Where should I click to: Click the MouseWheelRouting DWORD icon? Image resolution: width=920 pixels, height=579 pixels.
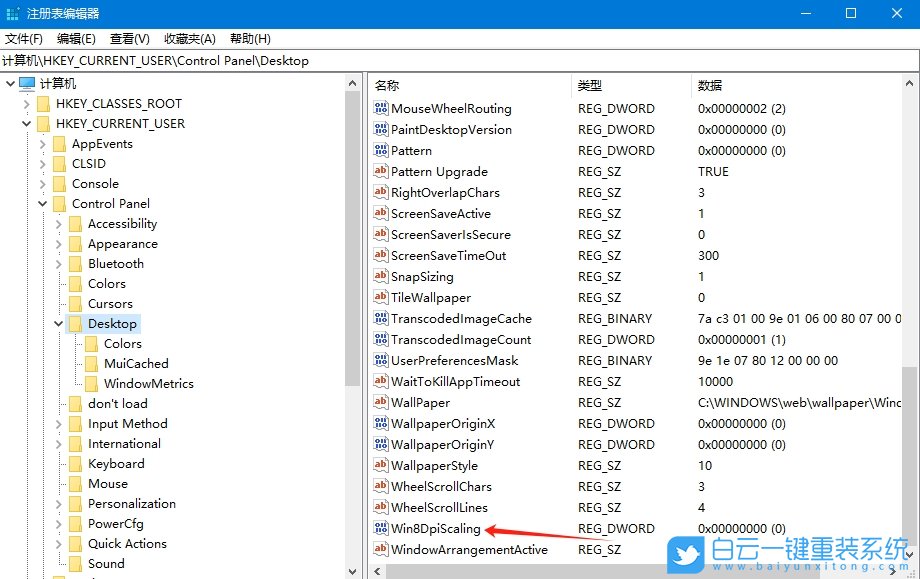click(x=381, y=108)
